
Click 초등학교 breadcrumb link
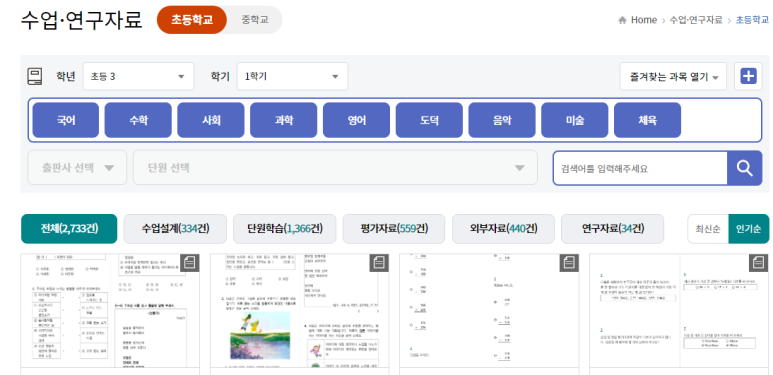coord(752,20)
